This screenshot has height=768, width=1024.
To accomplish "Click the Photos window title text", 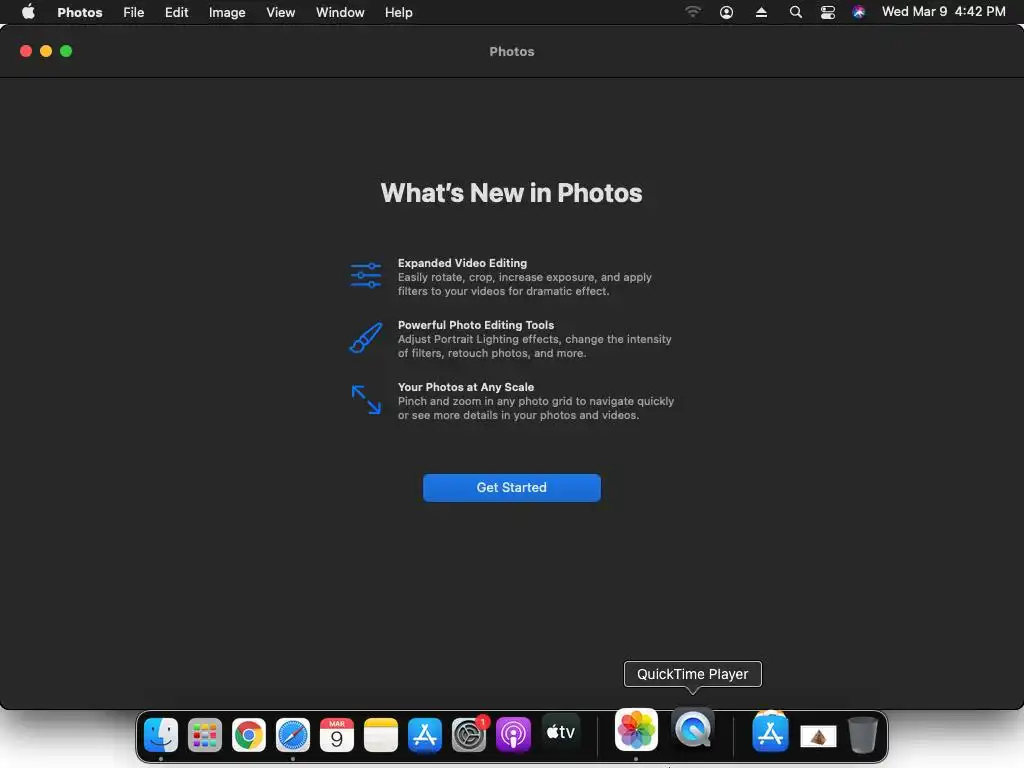I will point(512,52).
